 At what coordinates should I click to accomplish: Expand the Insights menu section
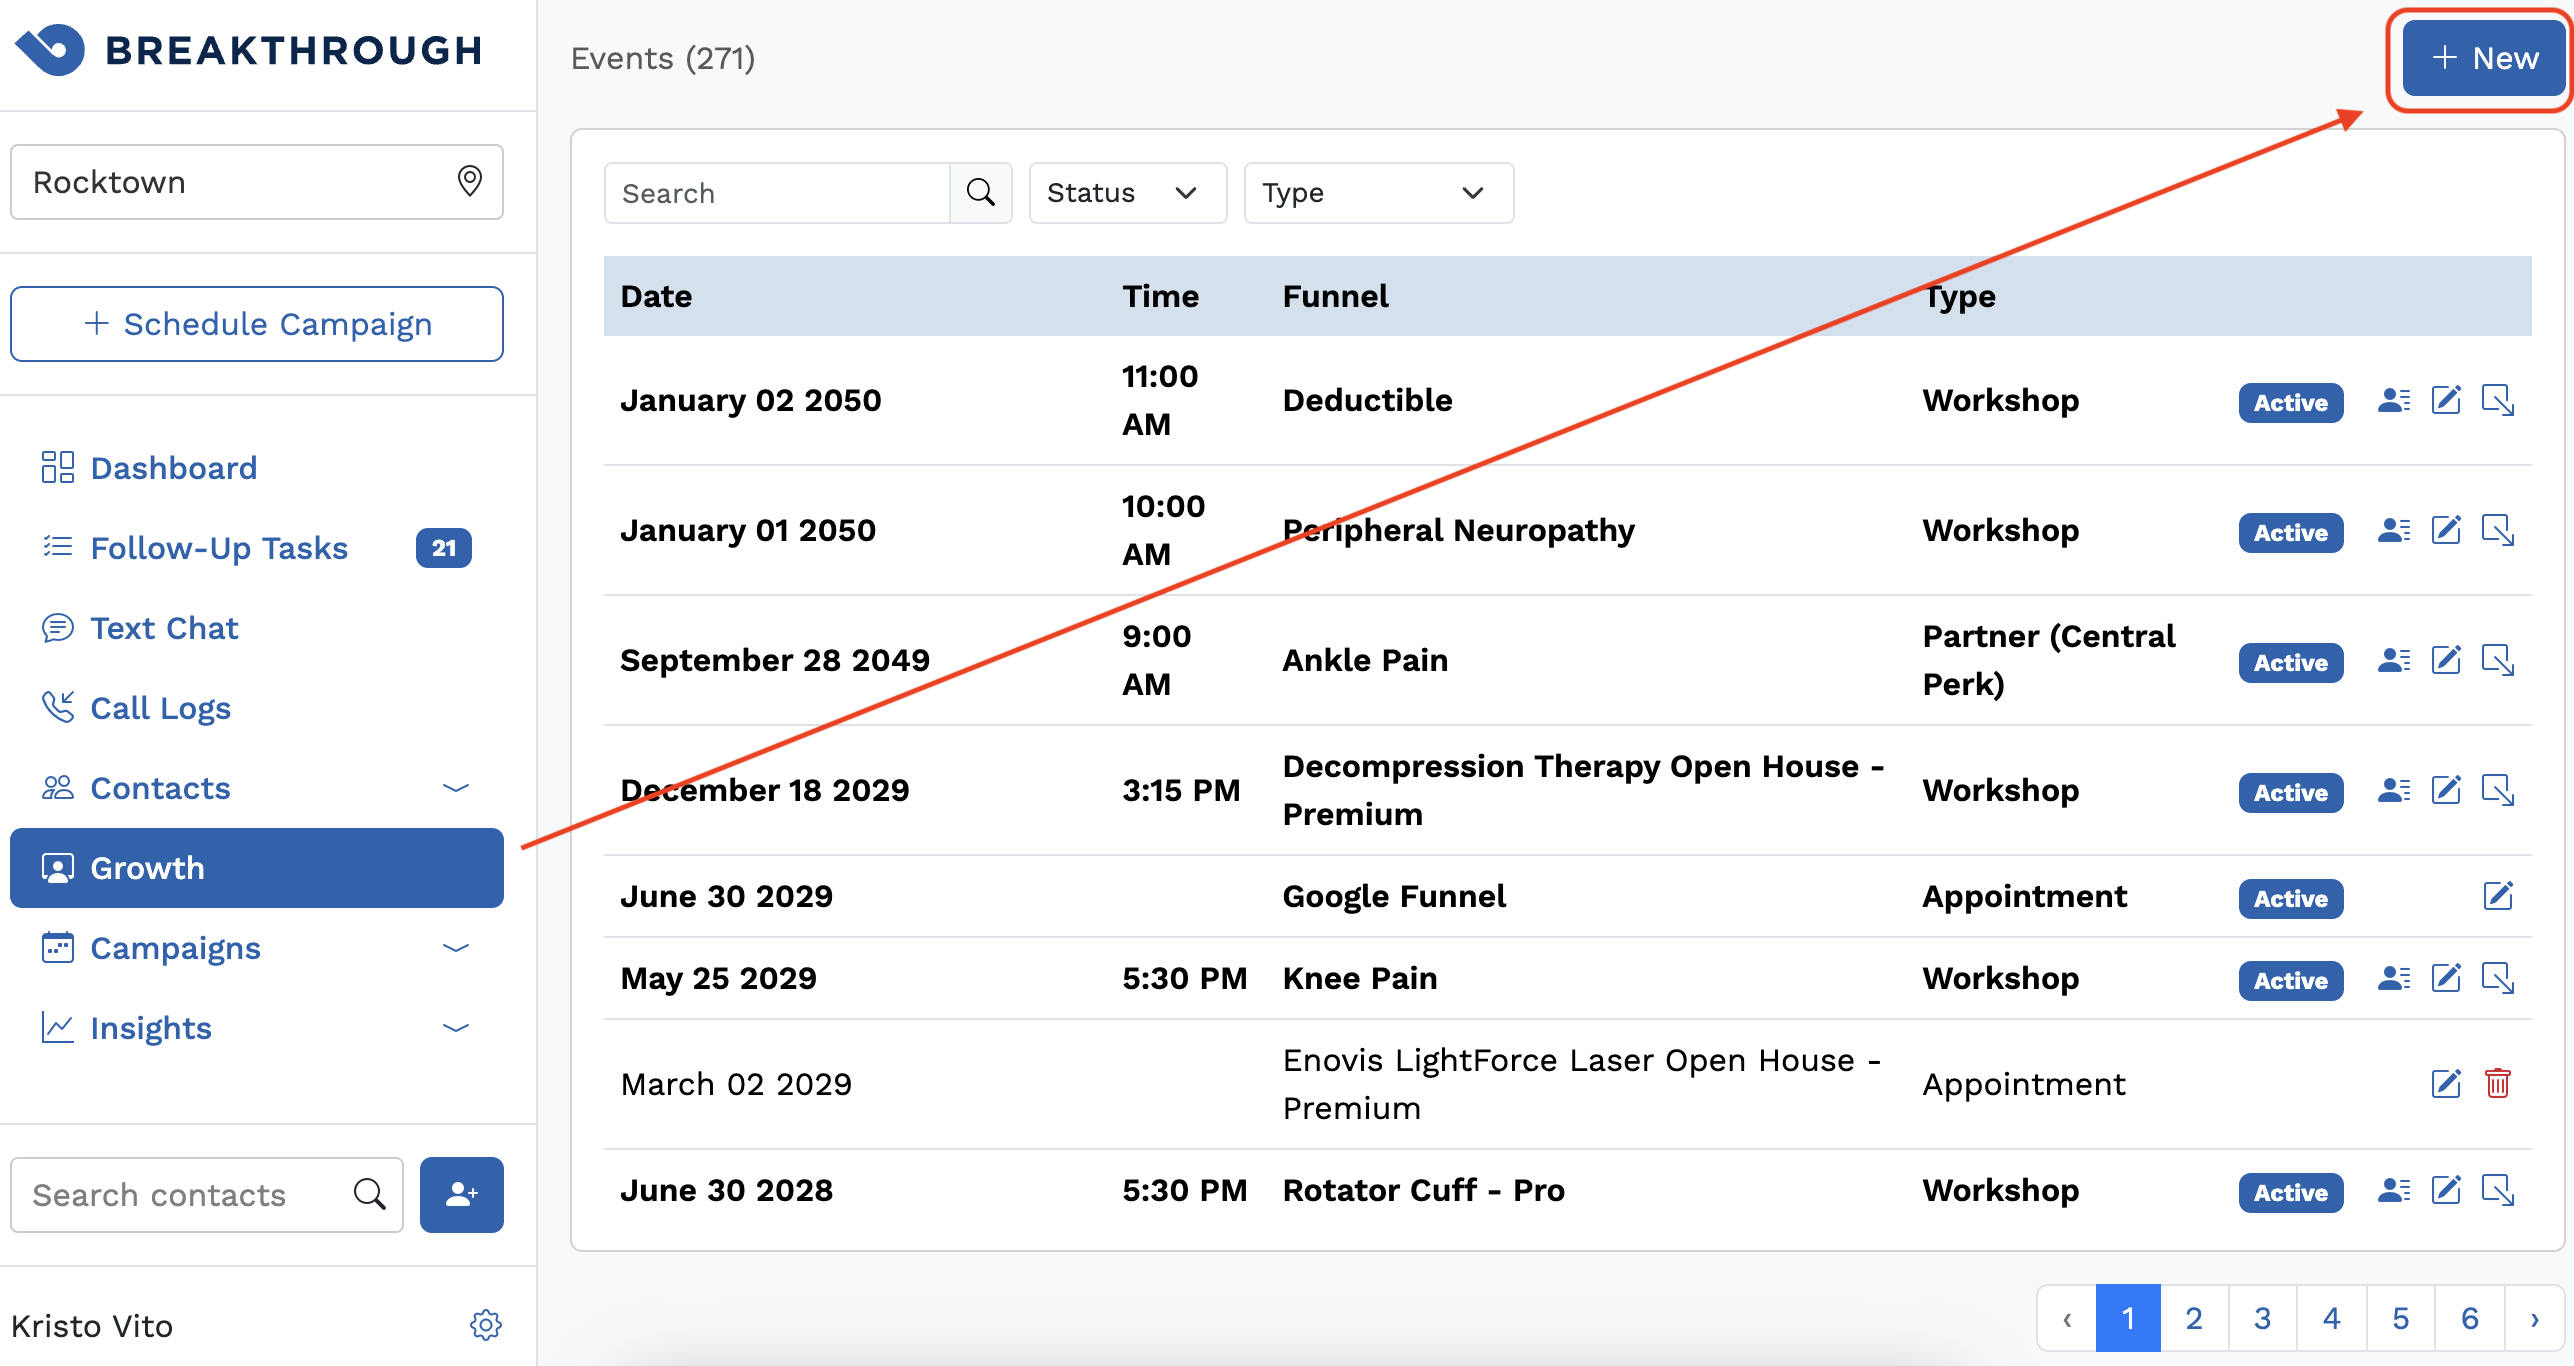pos(456,1028)
